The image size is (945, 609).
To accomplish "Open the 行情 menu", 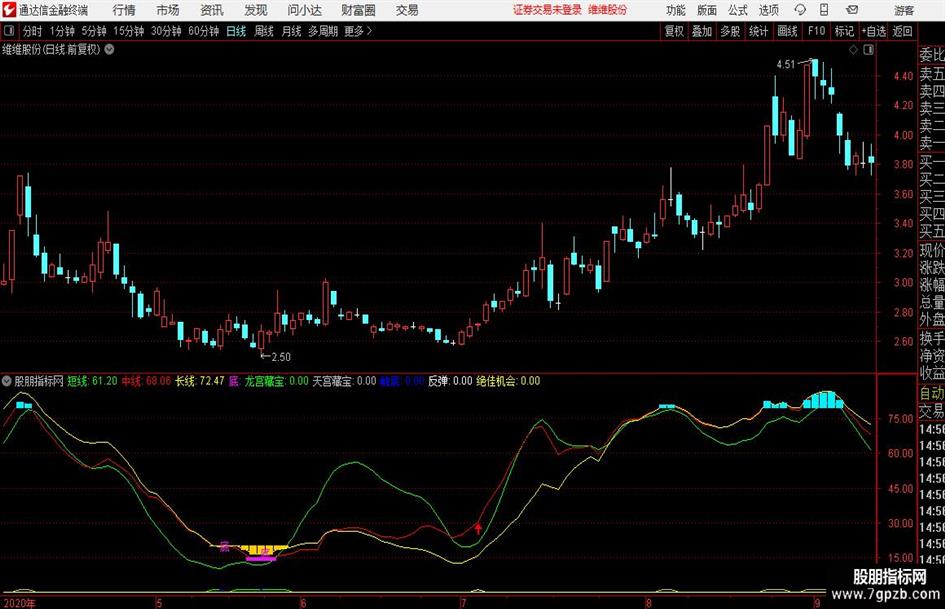I will coord(124,10).
